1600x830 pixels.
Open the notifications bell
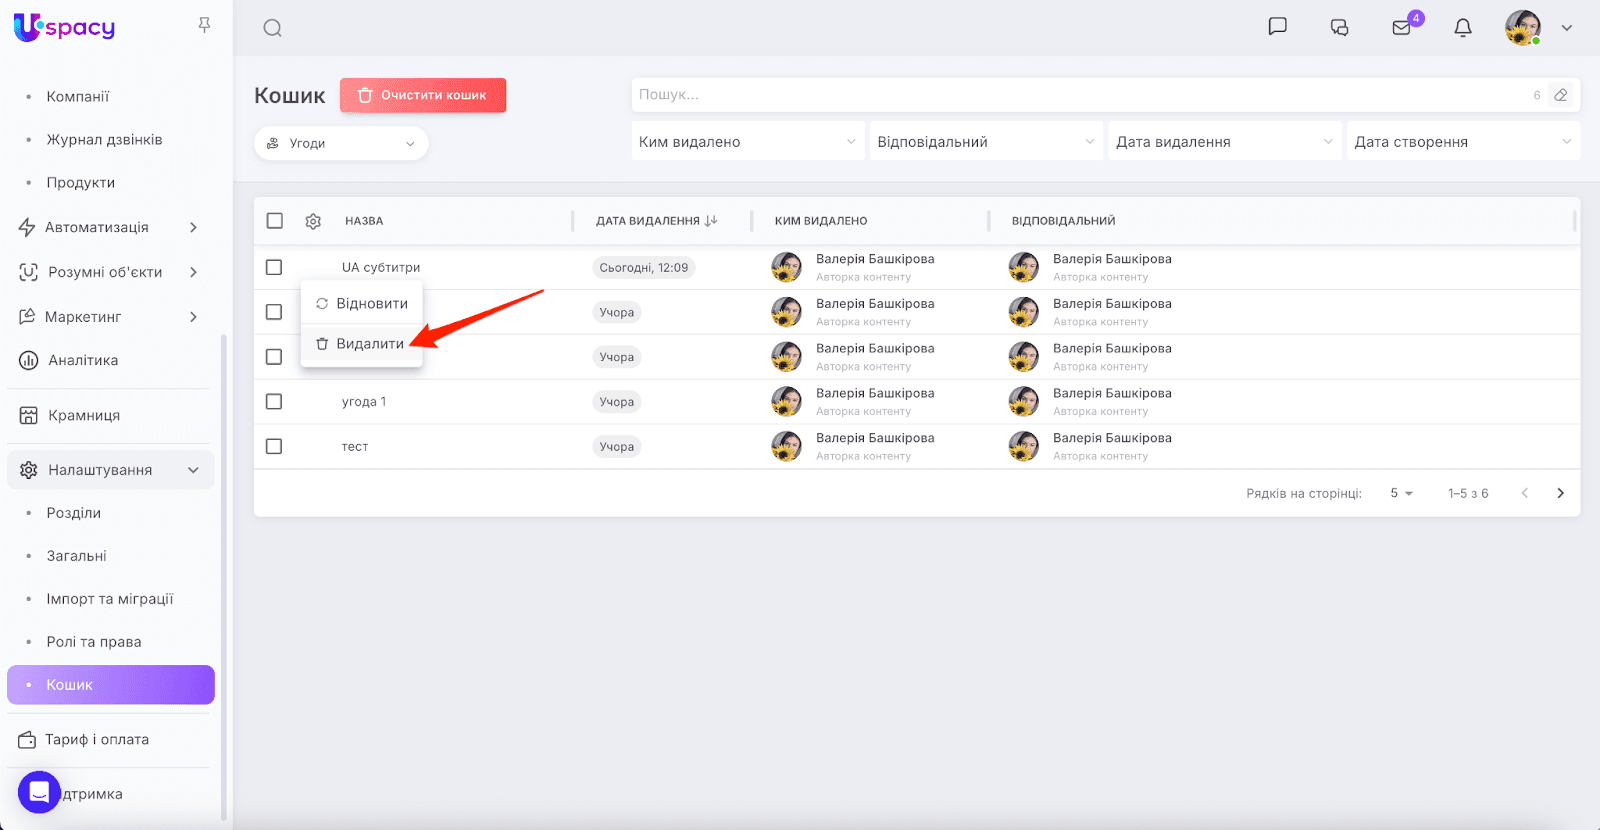coord(1463,28)
